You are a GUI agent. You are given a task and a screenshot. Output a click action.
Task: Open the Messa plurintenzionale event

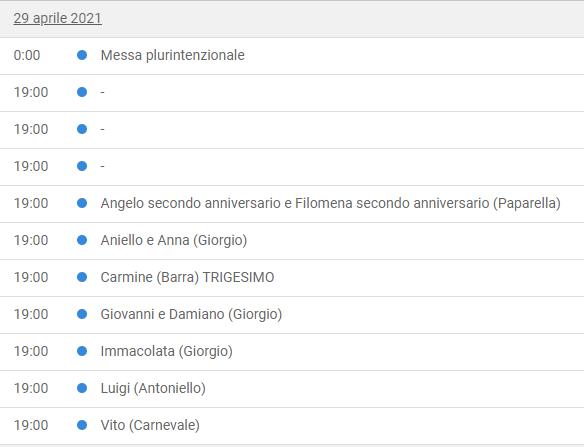[x=172, y=55]
